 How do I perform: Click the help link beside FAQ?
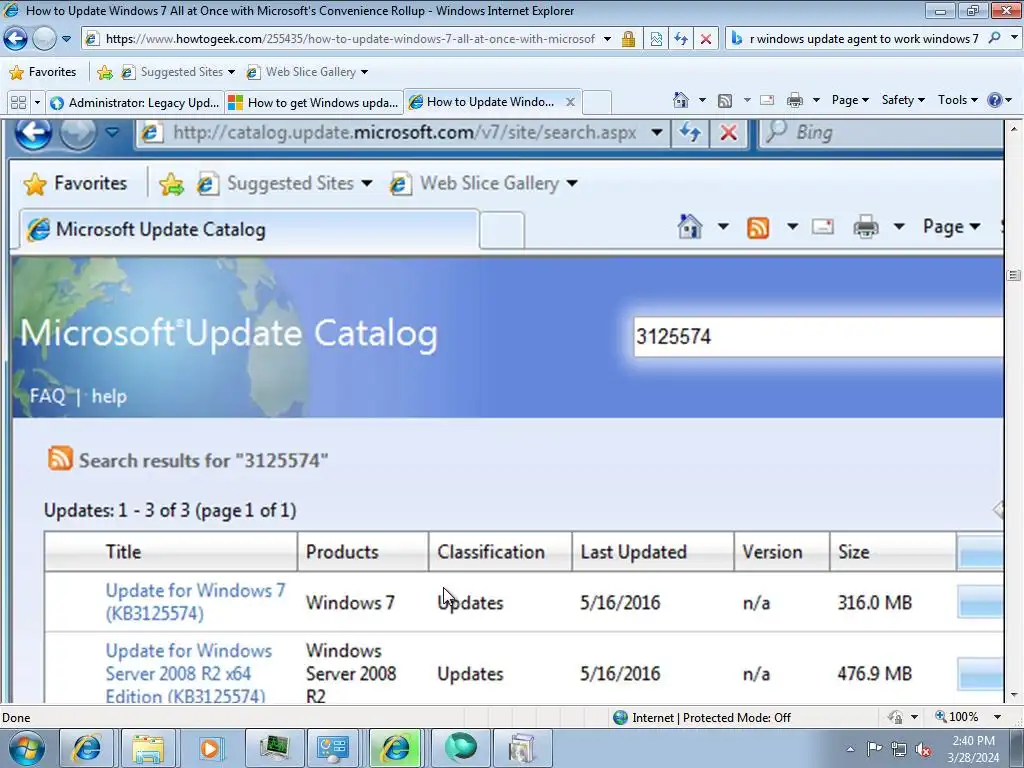pos(109,396)
